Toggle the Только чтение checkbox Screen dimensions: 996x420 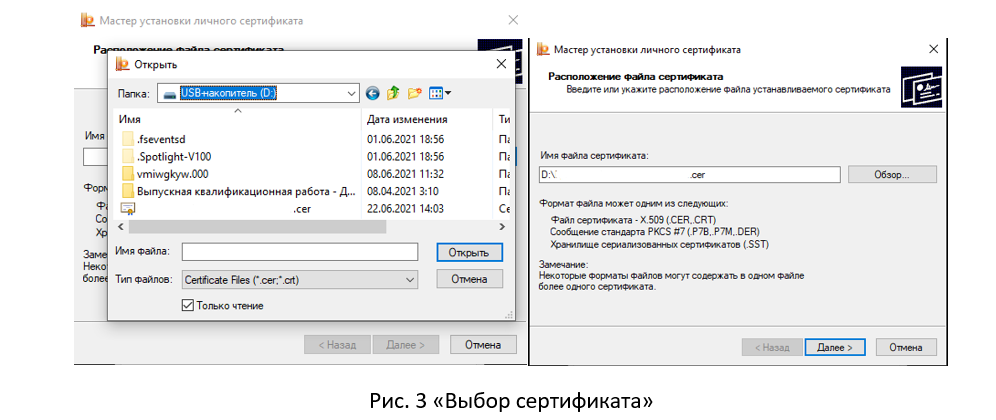tap(187, 305)
